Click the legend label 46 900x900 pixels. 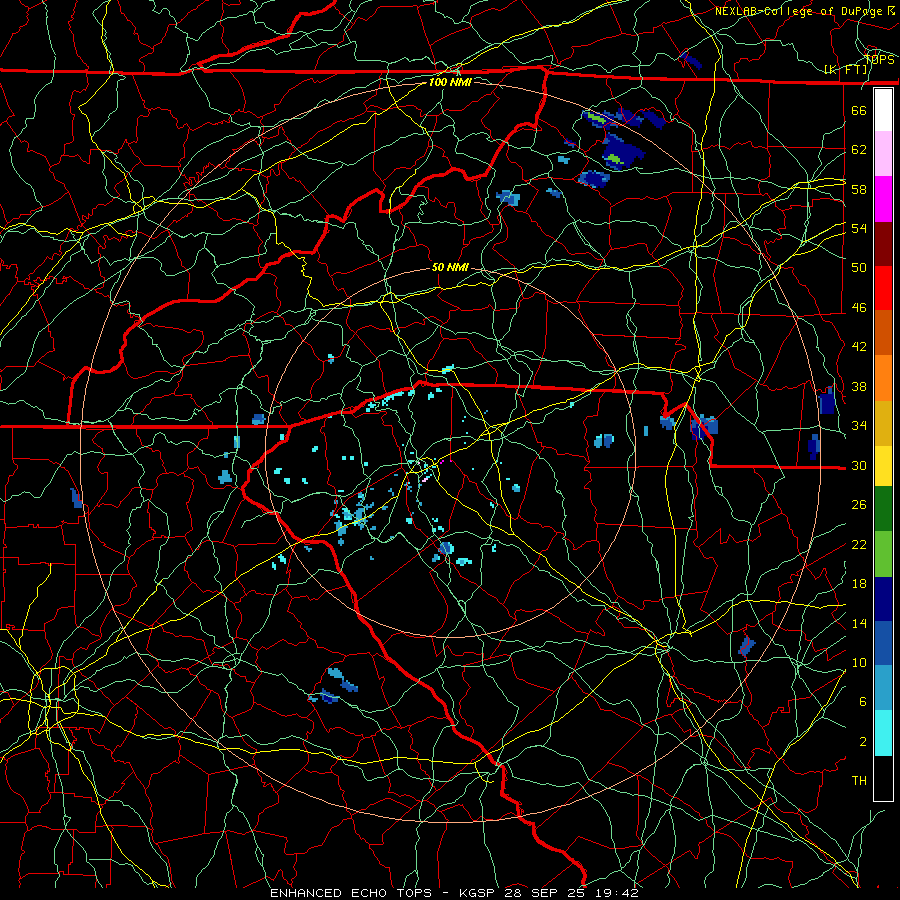pyautogui.click(x=859, y=308)
